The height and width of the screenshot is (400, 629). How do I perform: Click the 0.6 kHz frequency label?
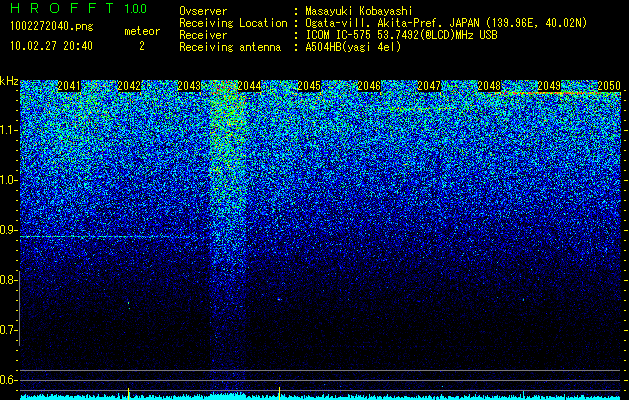point(8,380)
